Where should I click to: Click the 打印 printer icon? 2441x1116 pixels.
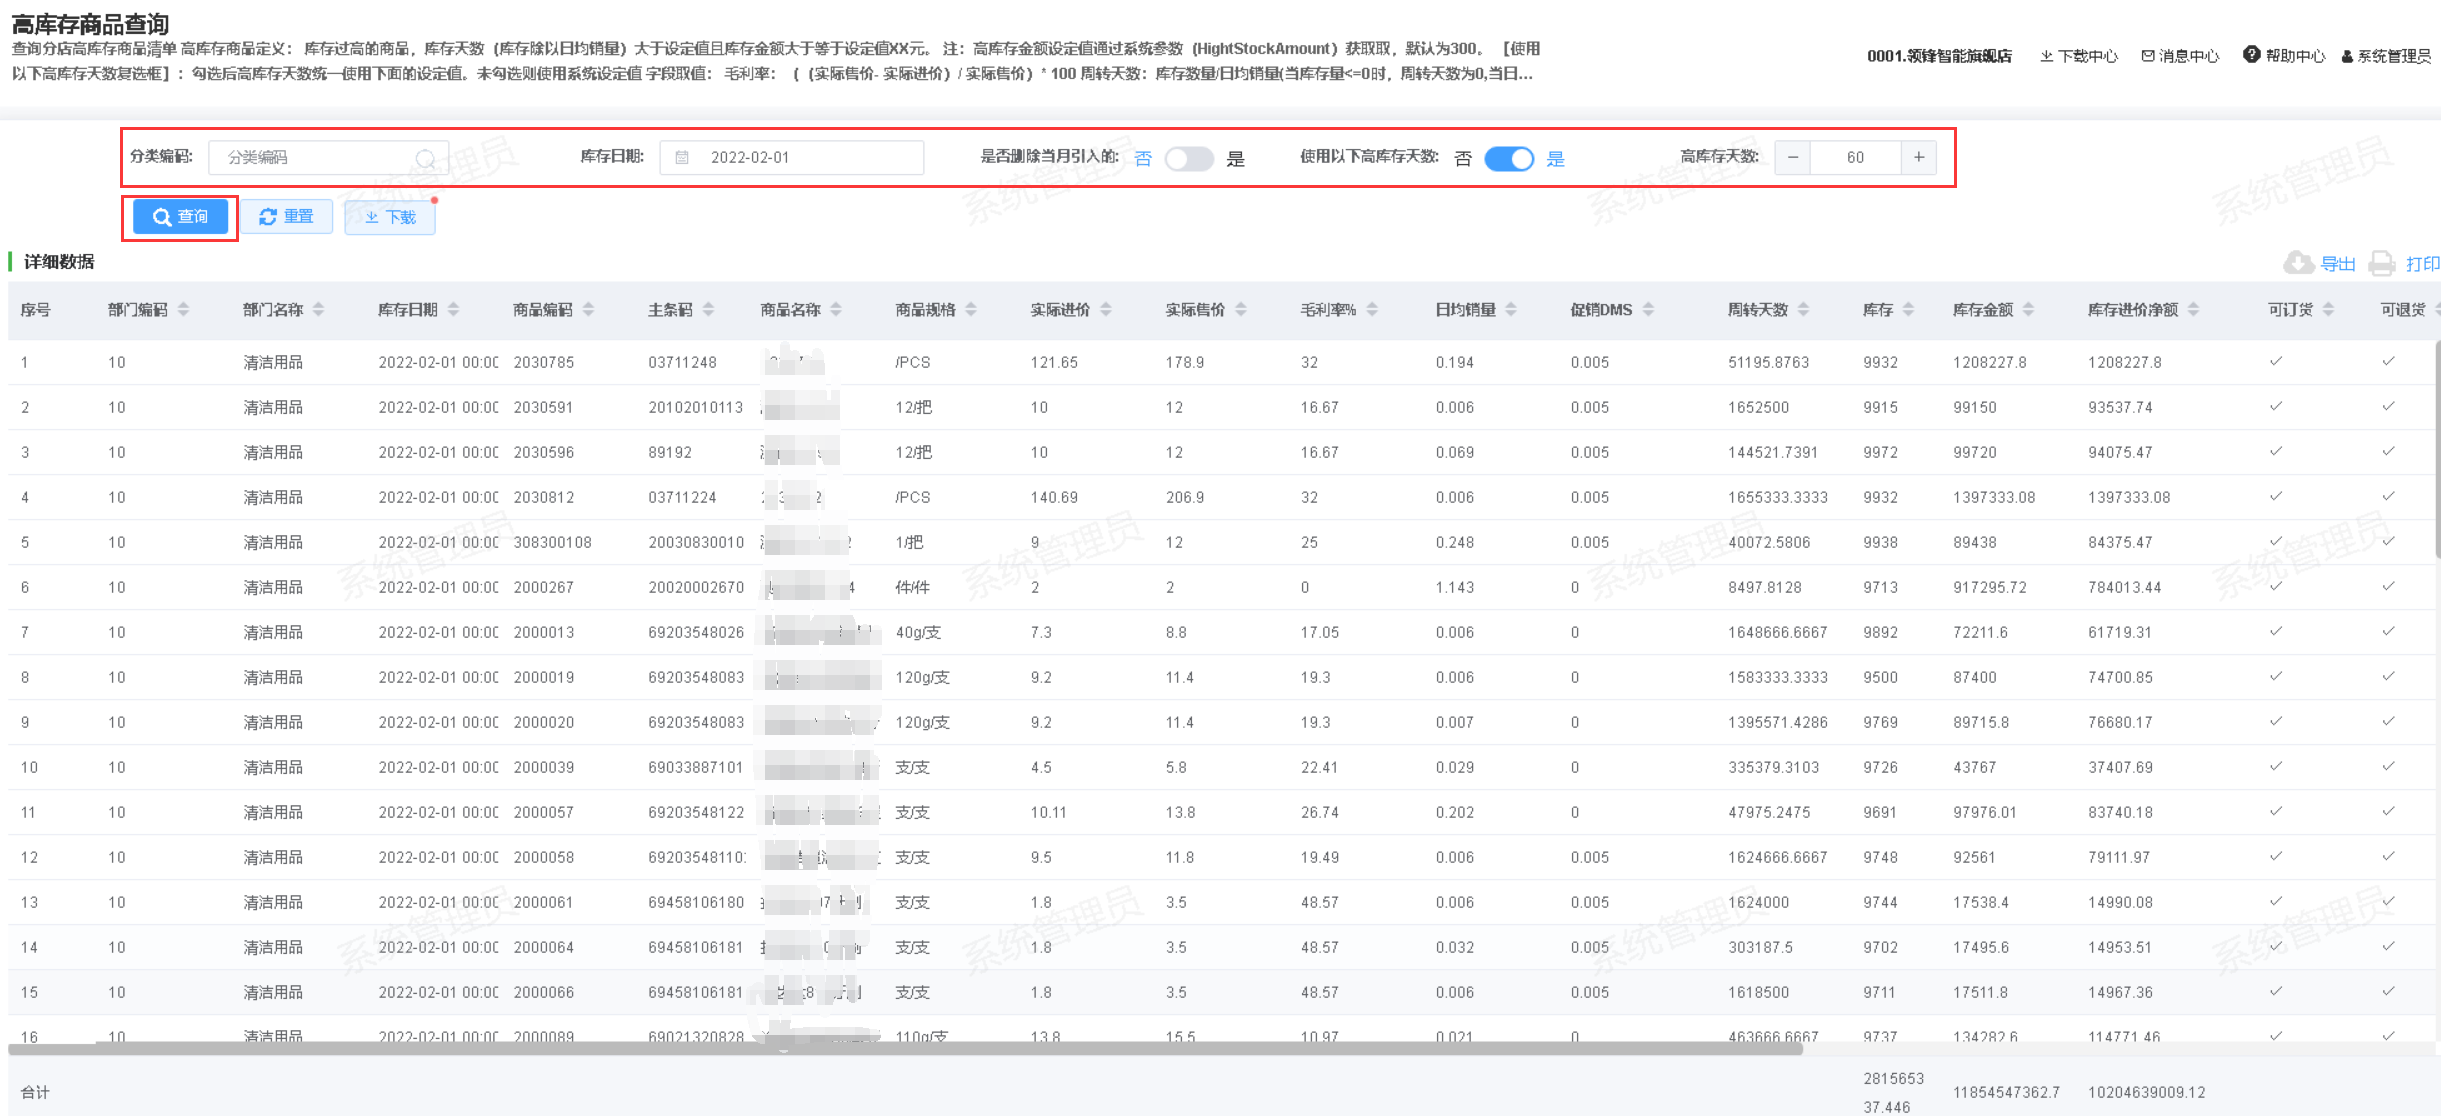[x=2382, y=263]
